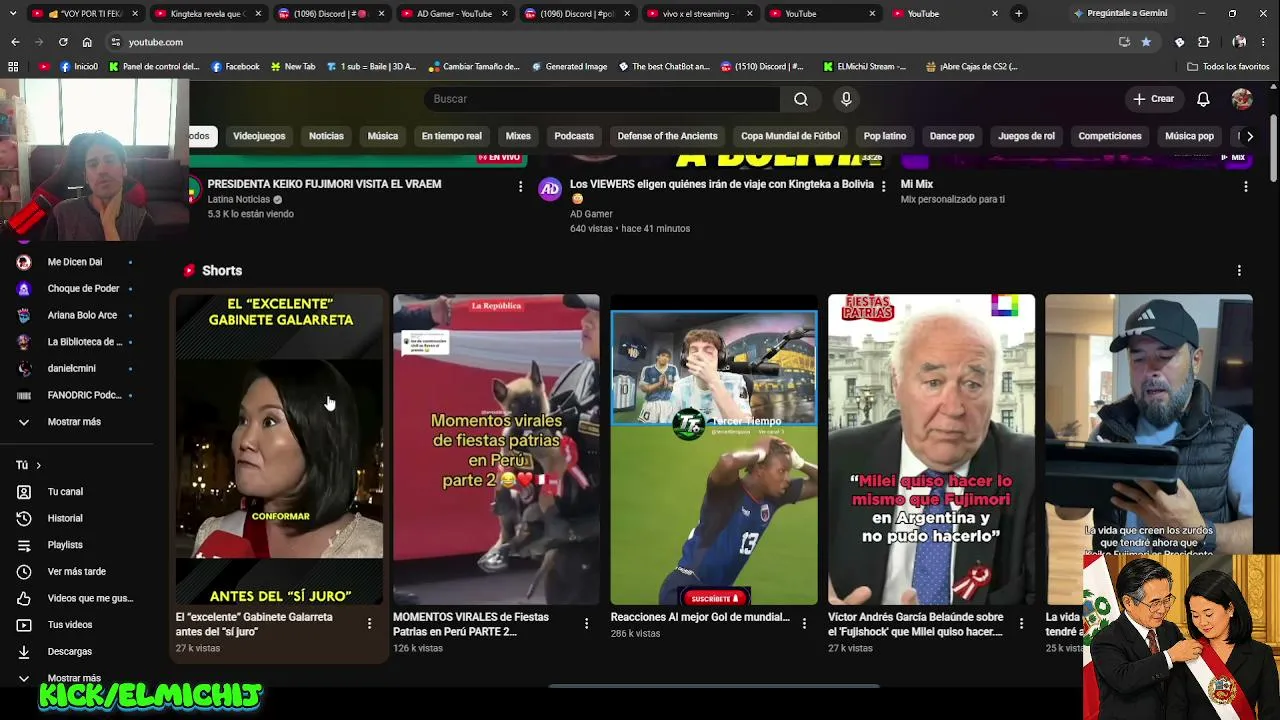
Task: Open Choque de Poder subscription channel
Action: pyautogui.click(x=77, y=289)
